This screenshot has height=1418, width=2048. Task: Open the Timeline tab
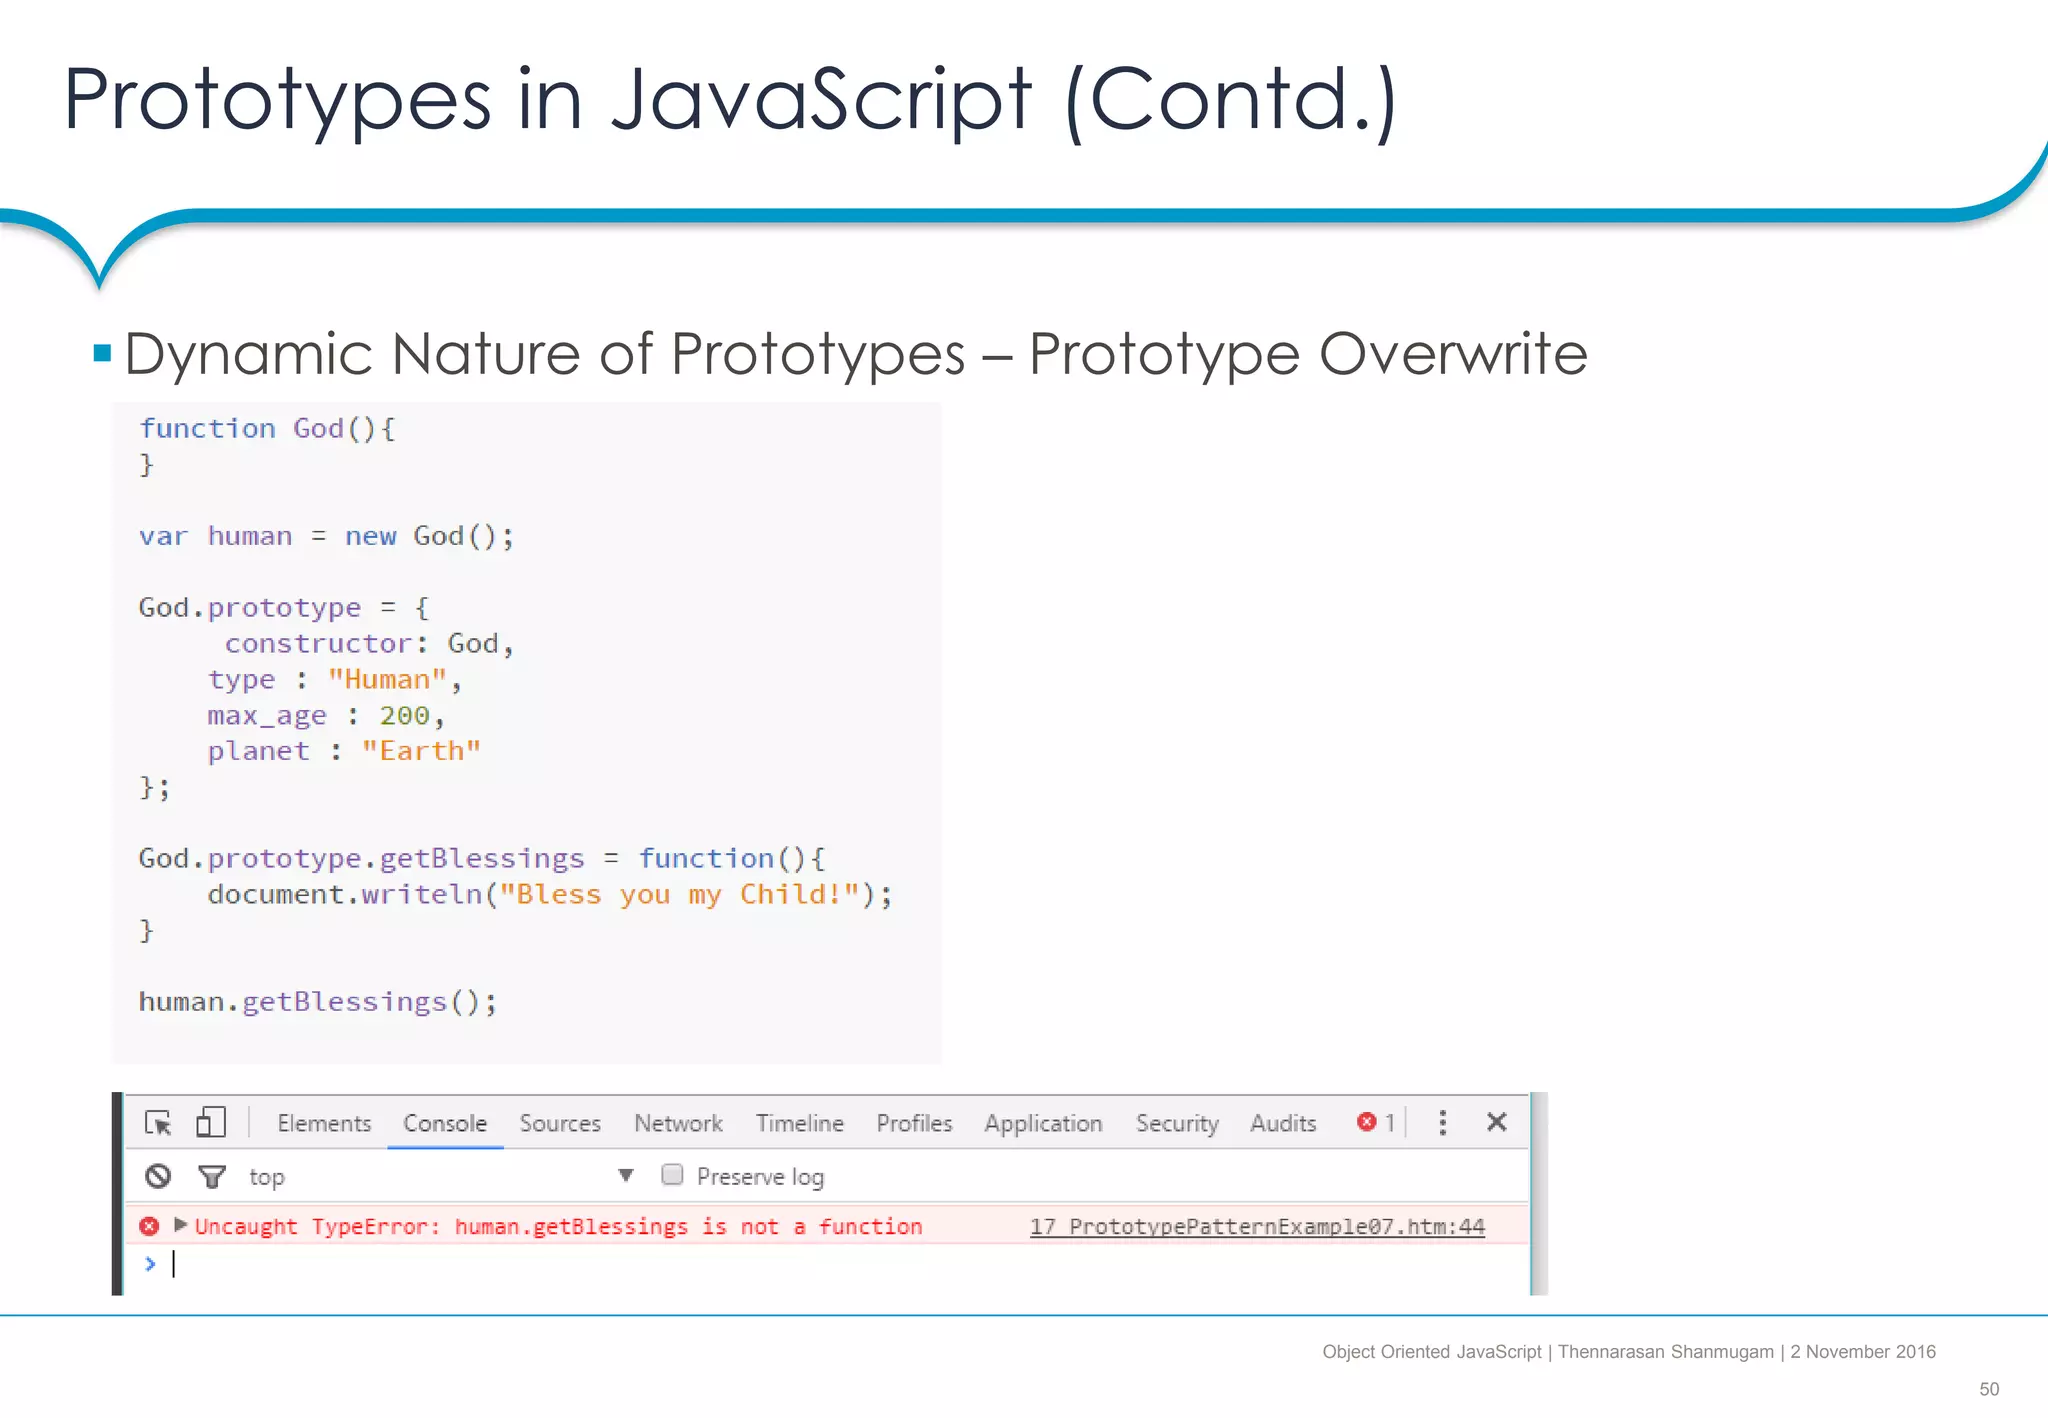pyautogui.click(x=800, y=1123)
